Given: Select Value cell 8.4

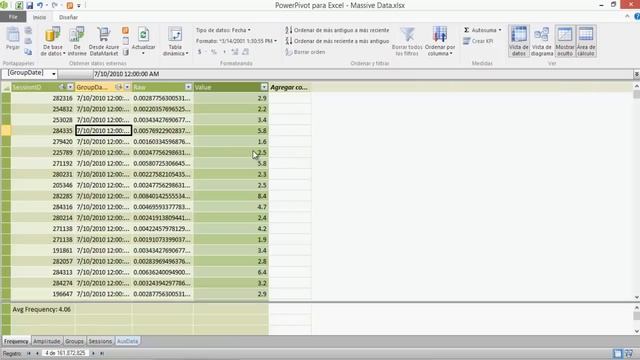Looking at the screenshot, I should tap(231, 196).
